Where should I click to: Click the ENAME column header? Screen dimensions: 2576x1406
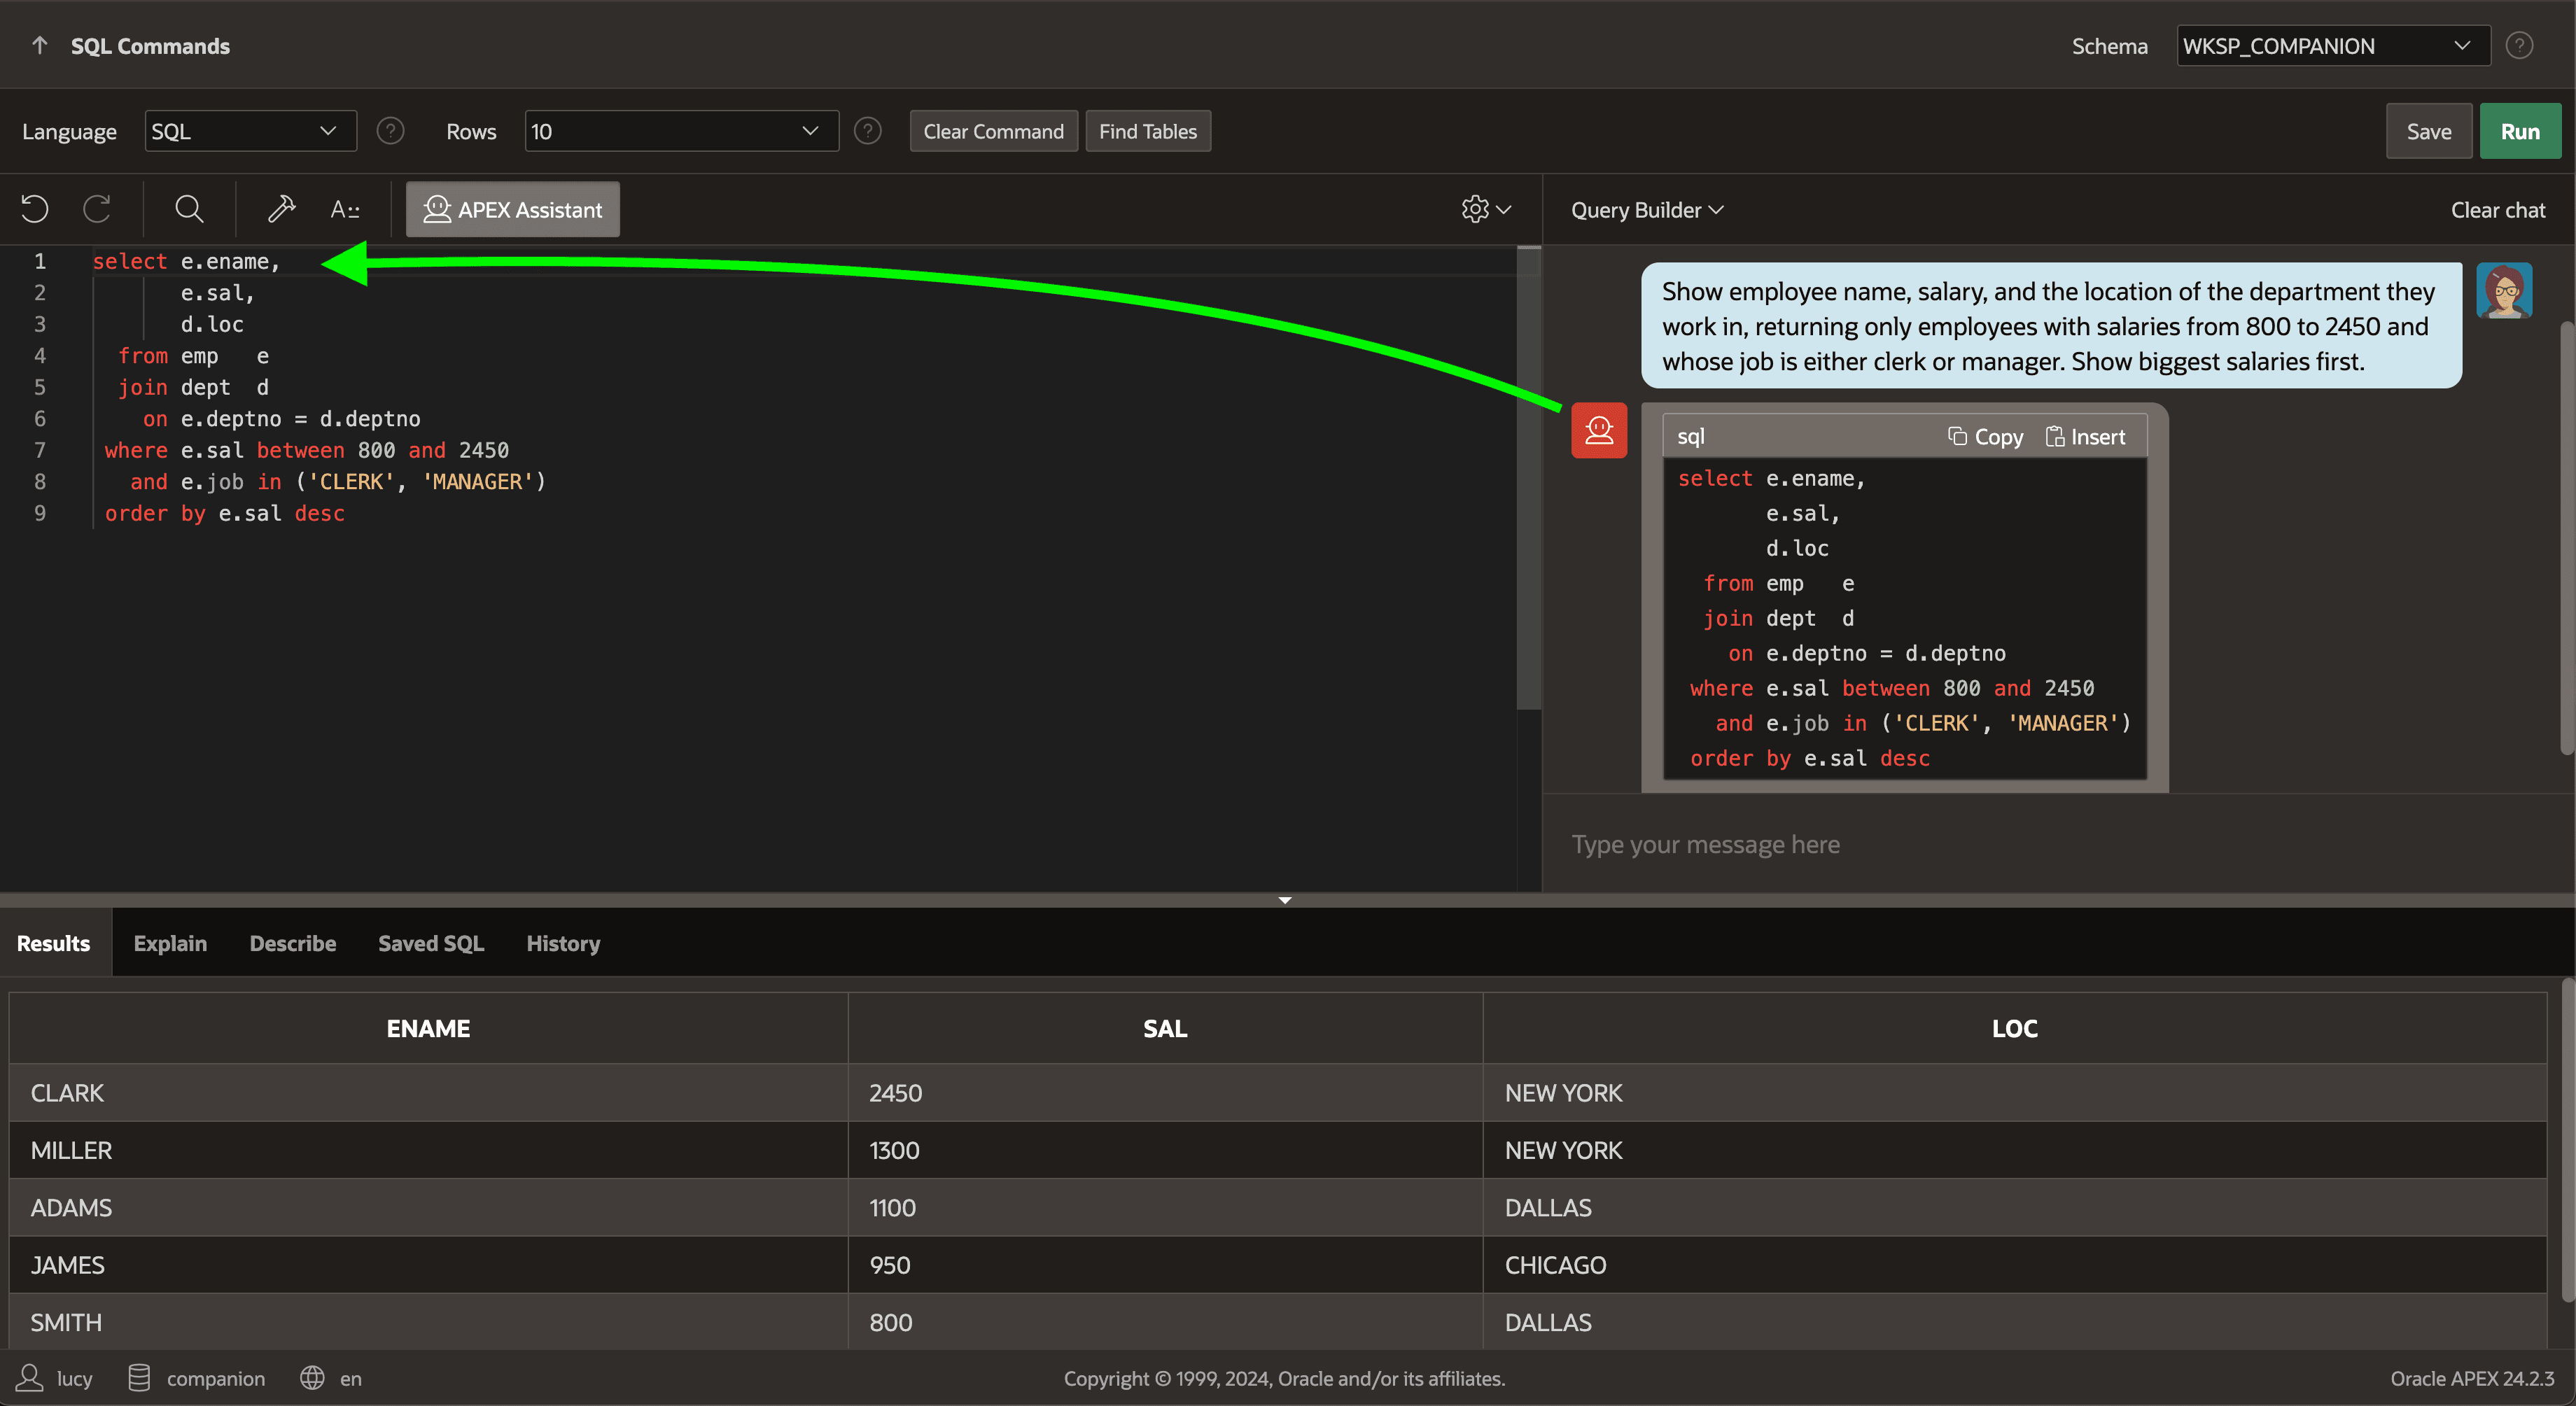[428, 1028]
